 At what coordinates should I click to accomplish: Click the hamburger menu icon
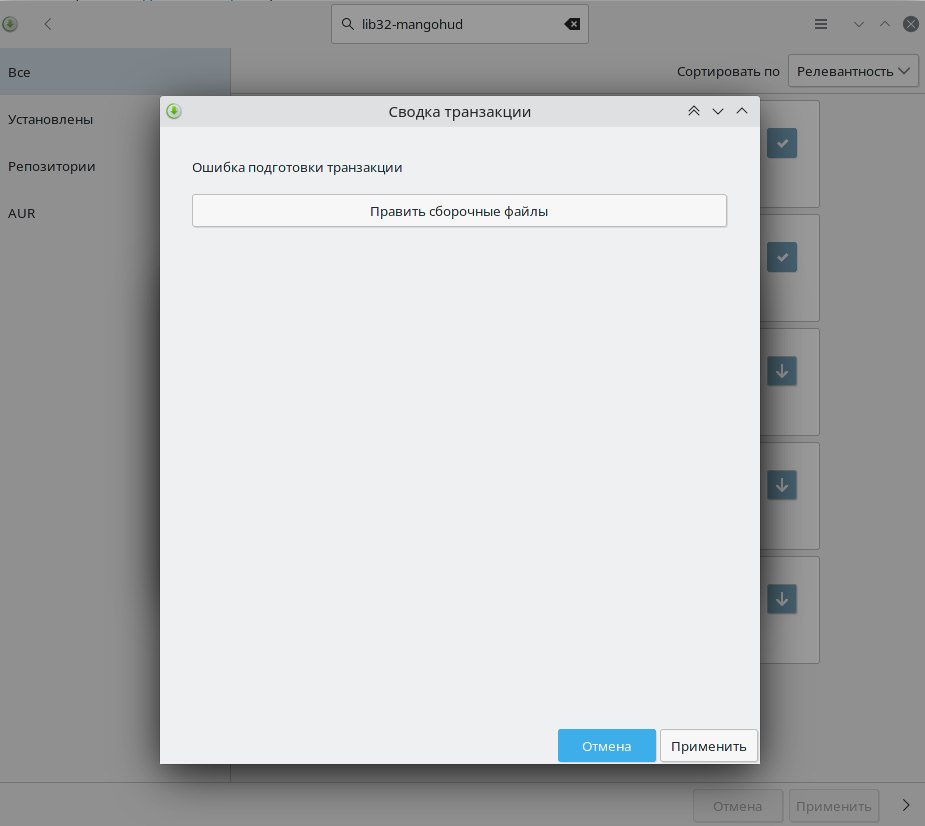(821, 24)
